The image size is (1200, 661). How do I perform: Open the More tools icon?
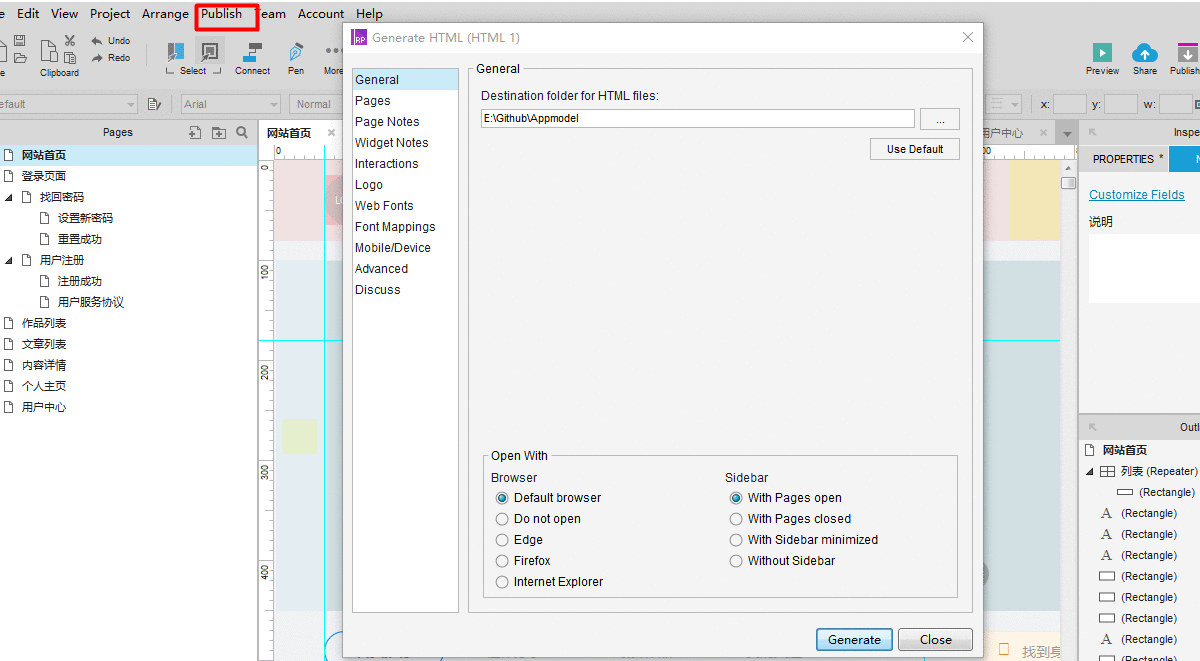[x=334, y=50]
